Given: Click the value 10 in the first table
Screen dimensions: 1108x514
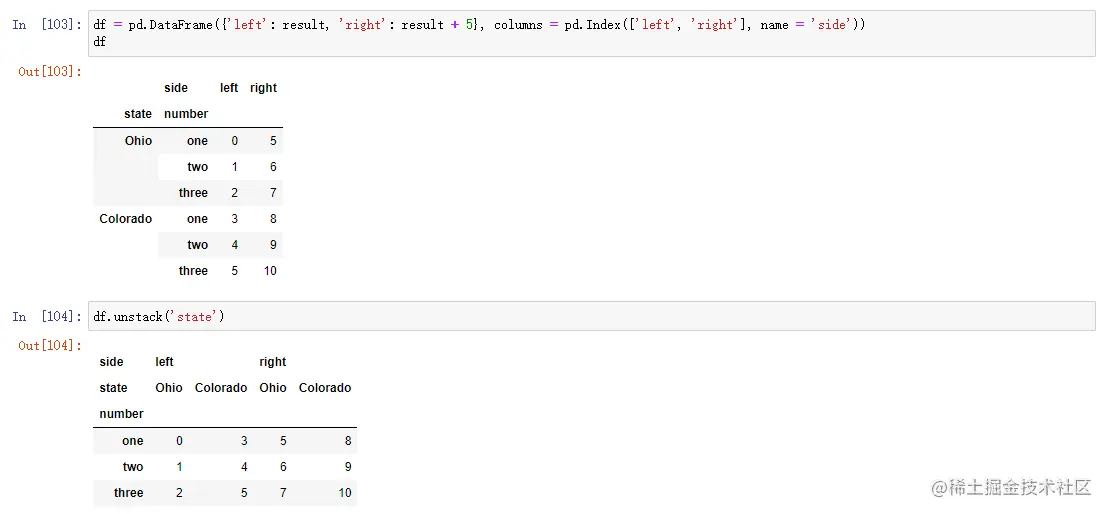Looking at the screenshot, I should 270,271.
